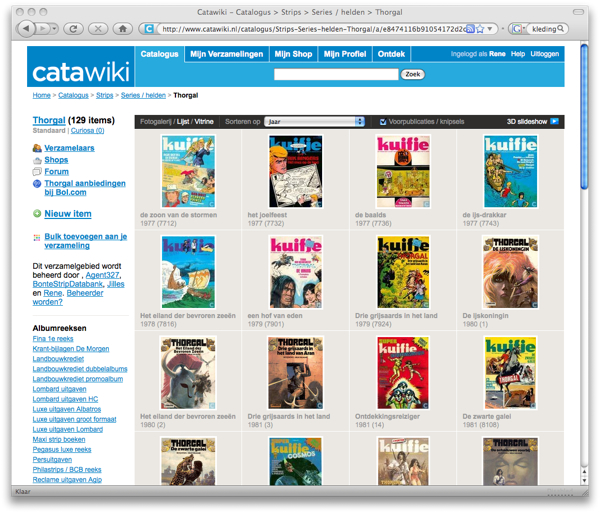The height and width of the screenshot is (513, 600).
Task: Toggle Voorpublicaties / knipsels checkbox
Action: 383,122
